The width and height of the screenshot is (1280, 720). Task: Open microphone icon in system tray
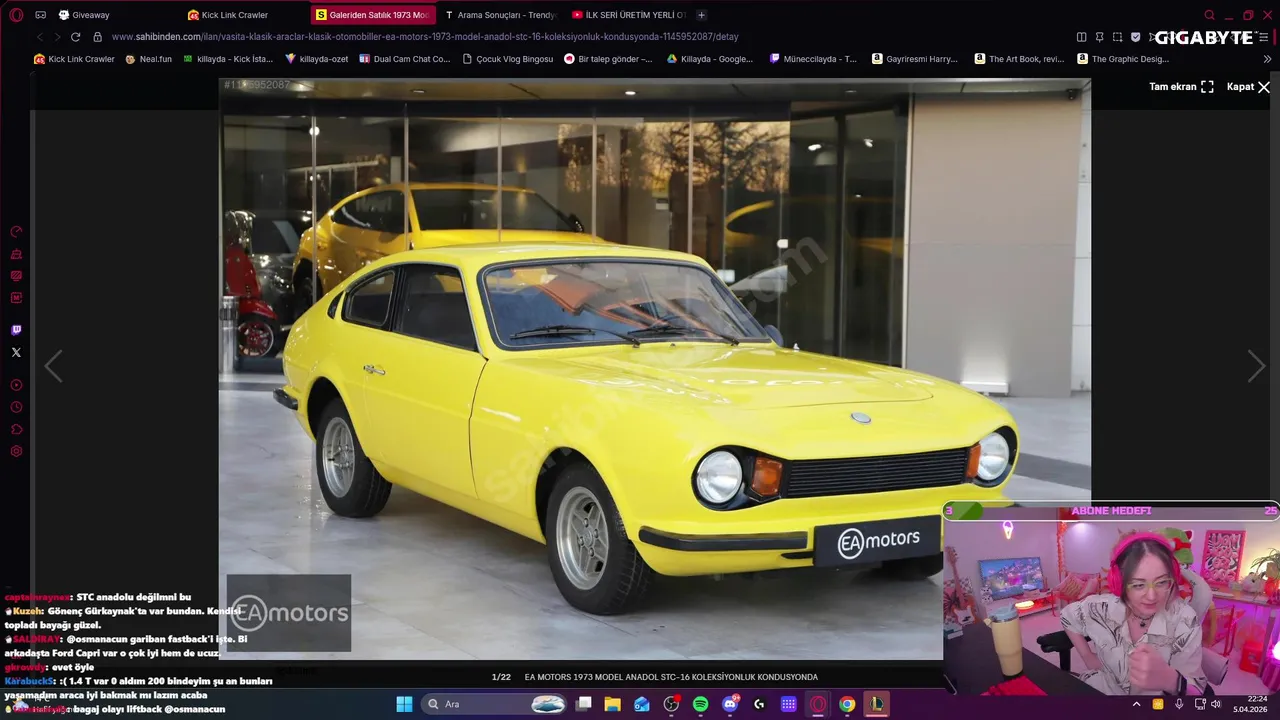pyautogui.click(x=1179, y=704)
